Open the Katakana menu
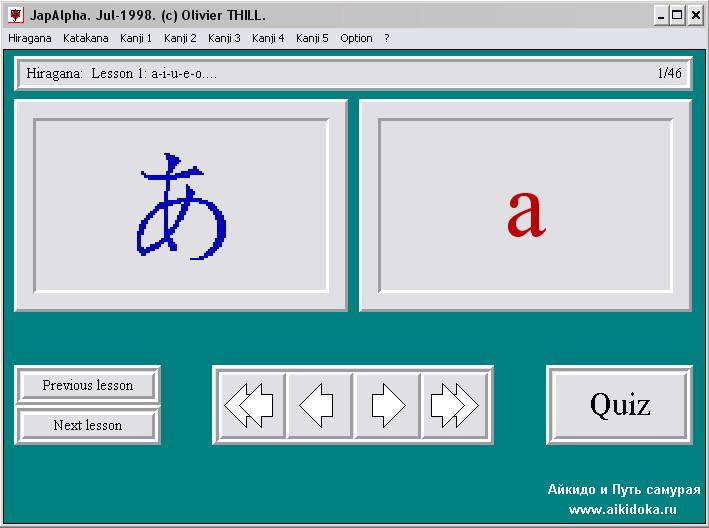This screenshot has height=528, width=709. coord(85,38)
